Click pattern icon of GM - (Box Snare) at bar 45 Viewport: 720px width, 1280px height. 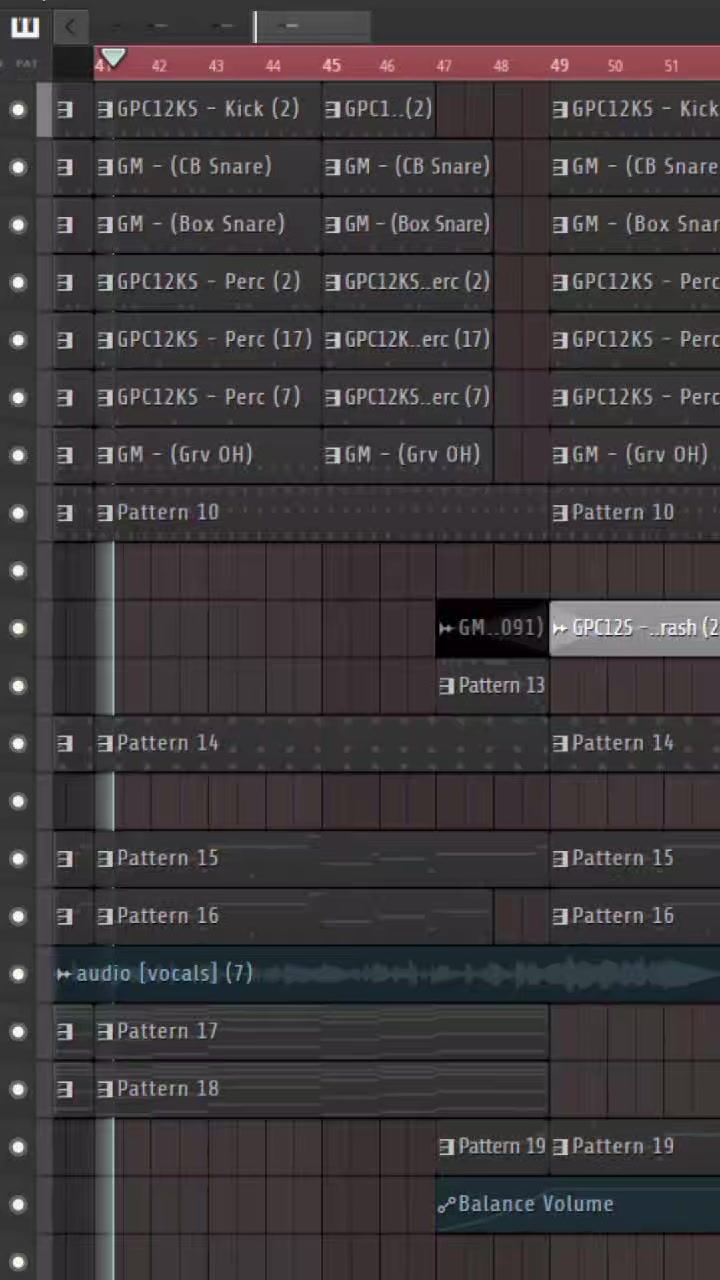333,224
